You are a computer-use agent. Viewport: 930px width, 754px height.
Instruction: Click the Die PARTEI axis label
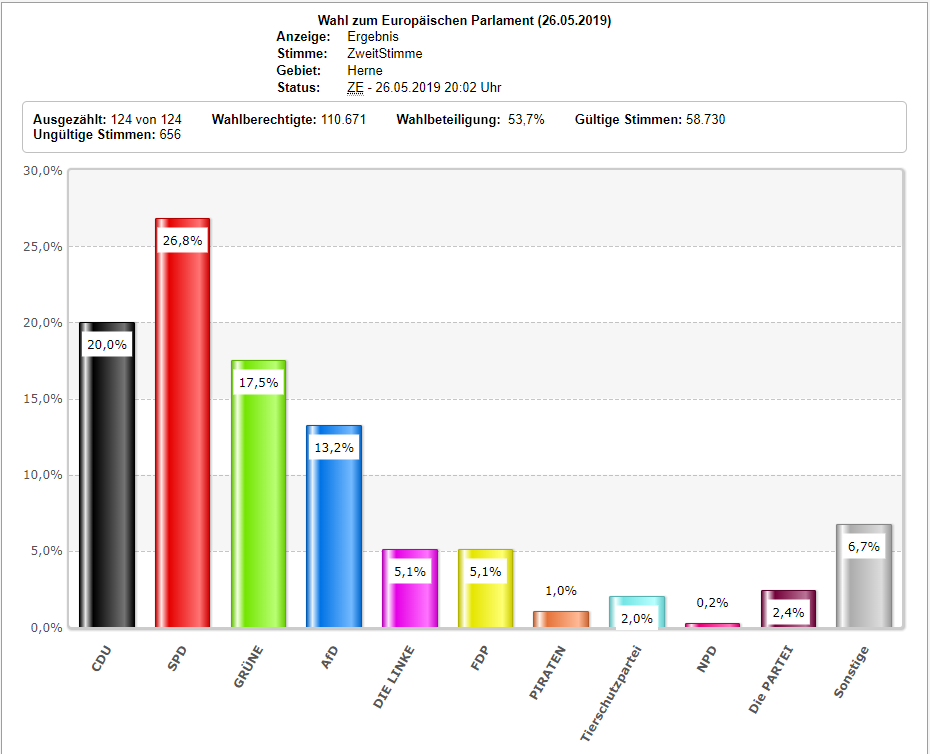pos(770,680)
